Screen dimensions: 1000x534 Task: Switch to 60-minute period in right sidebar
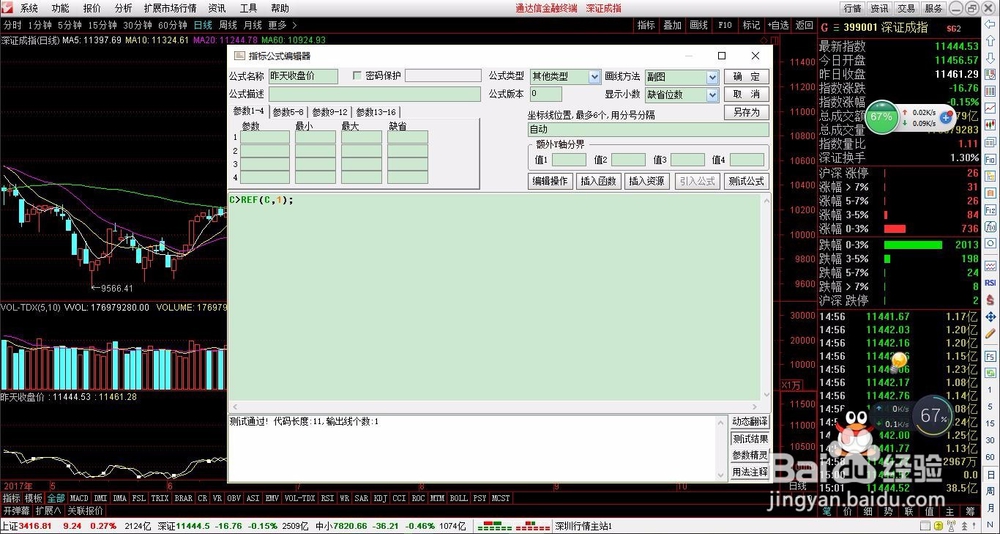coord(990,457)
